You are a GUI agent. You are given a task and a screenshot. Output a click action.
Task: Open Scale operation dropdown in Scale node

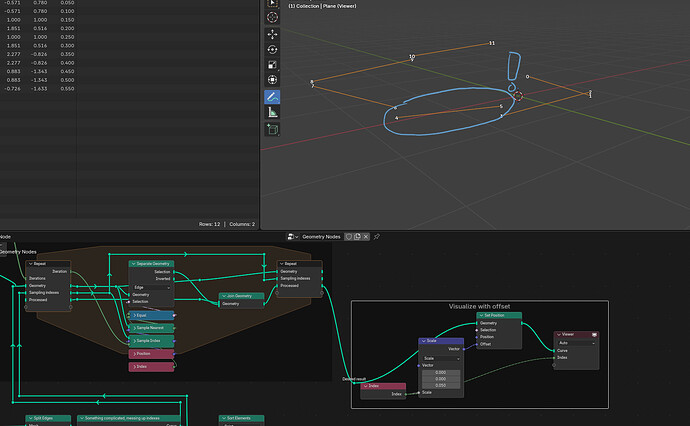click(441, 358)
